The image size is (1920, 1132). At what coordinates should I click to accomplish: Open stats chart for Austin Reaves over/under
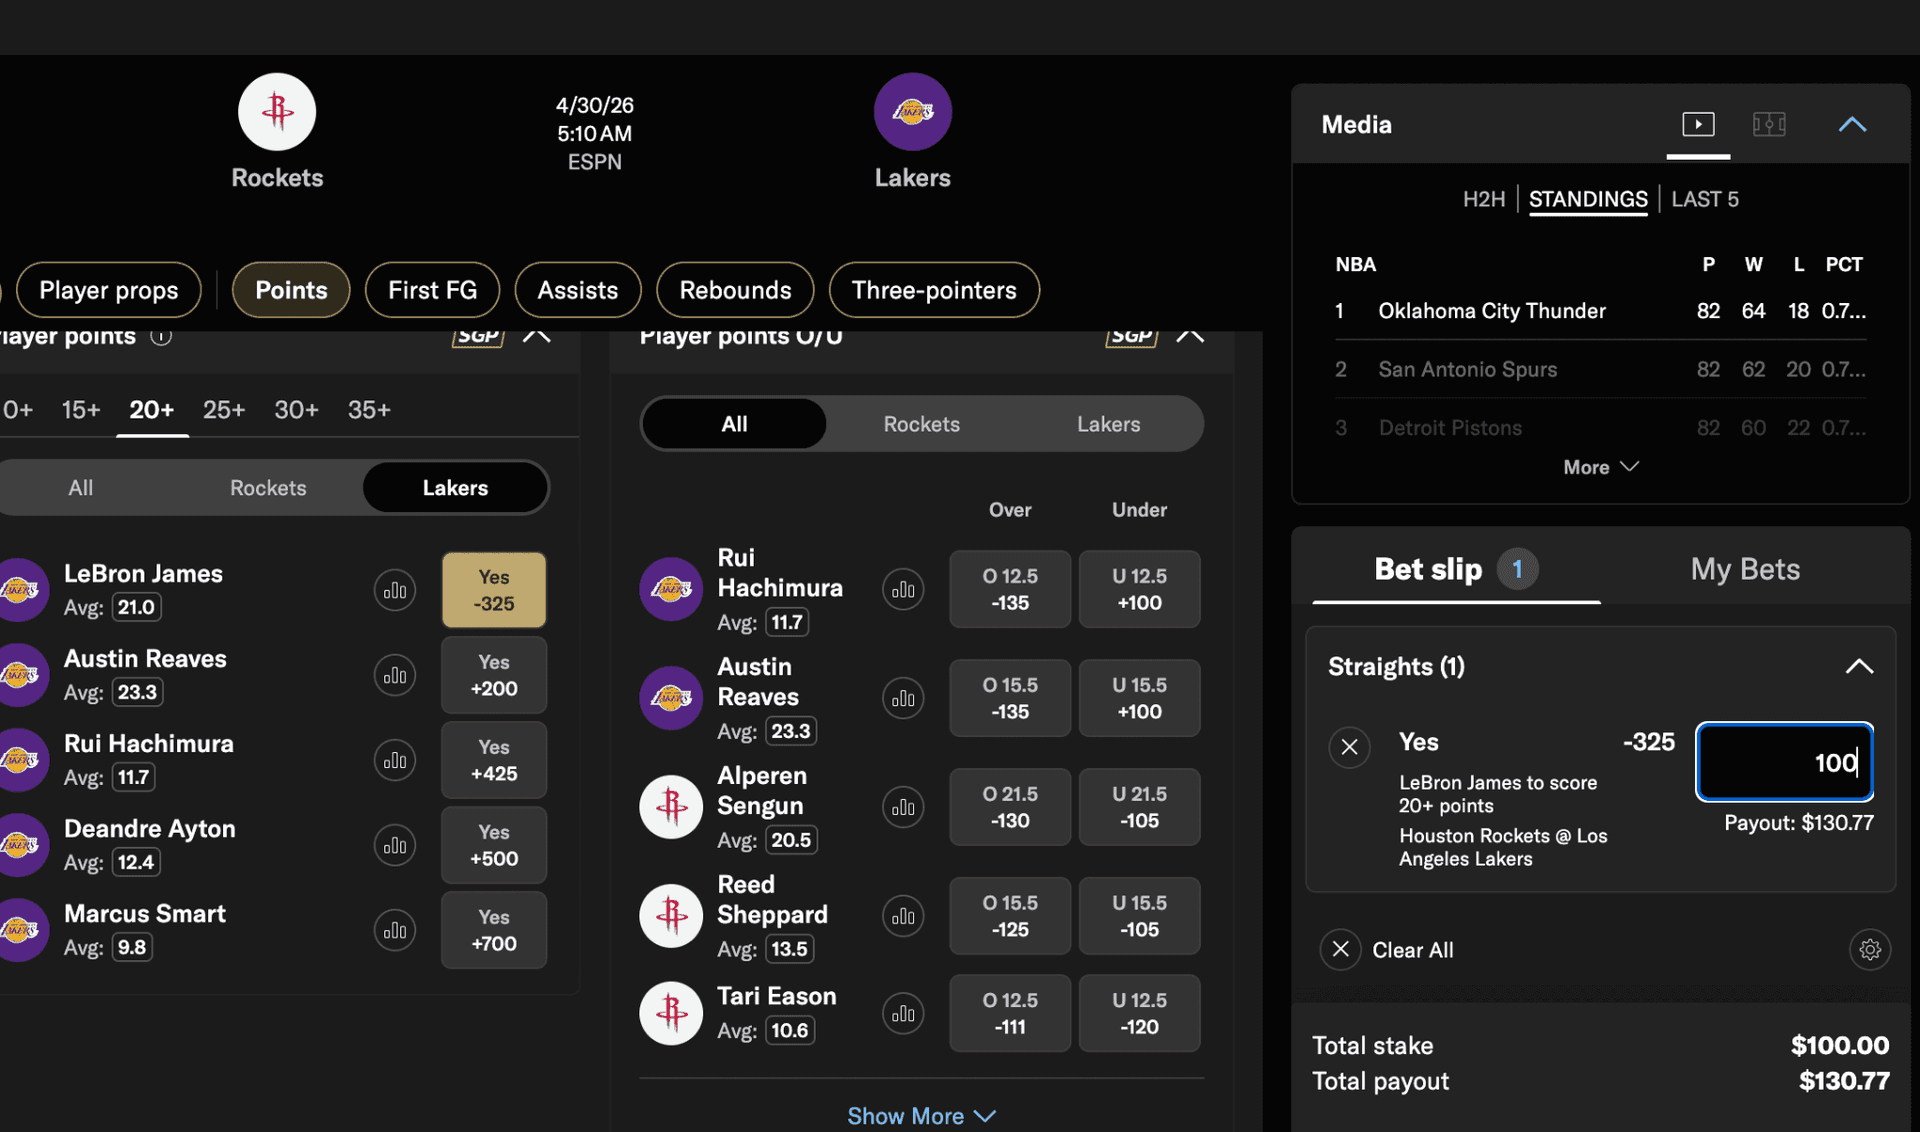coord(903,698)
